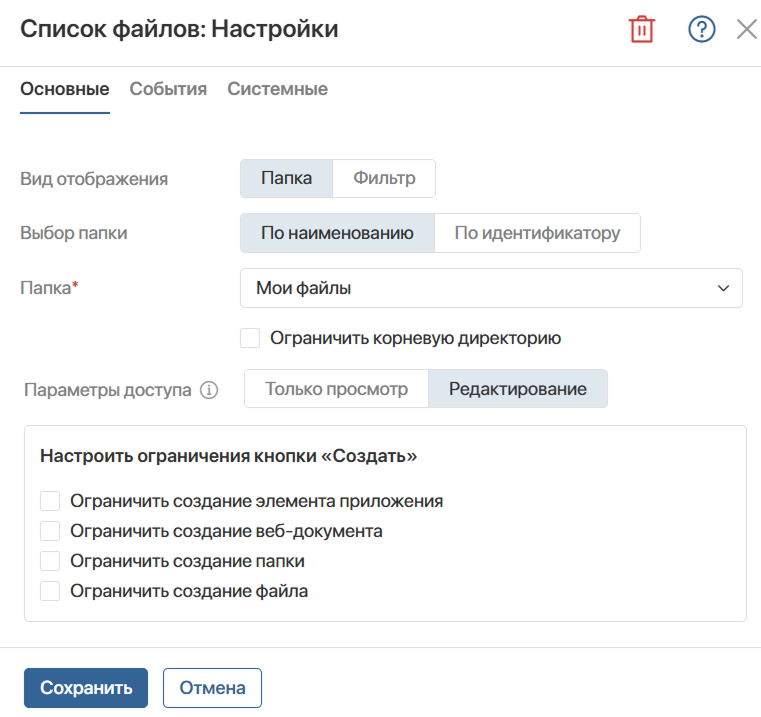Check Ограничить создание веб-документа

(50, 531)
